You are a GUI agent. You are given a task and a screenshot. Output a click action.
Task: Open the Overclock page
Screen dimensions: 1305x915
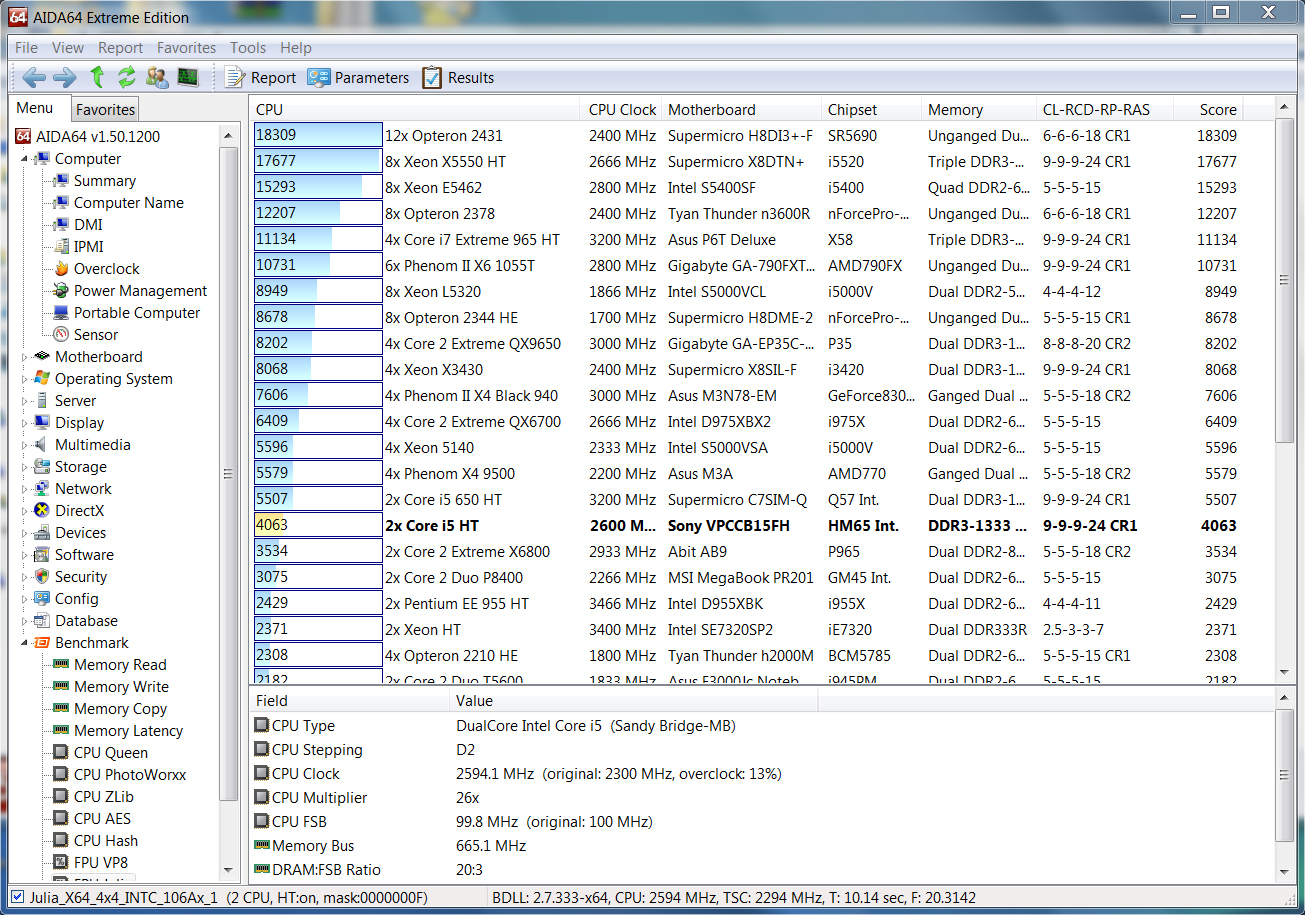(x=107, y=269)
